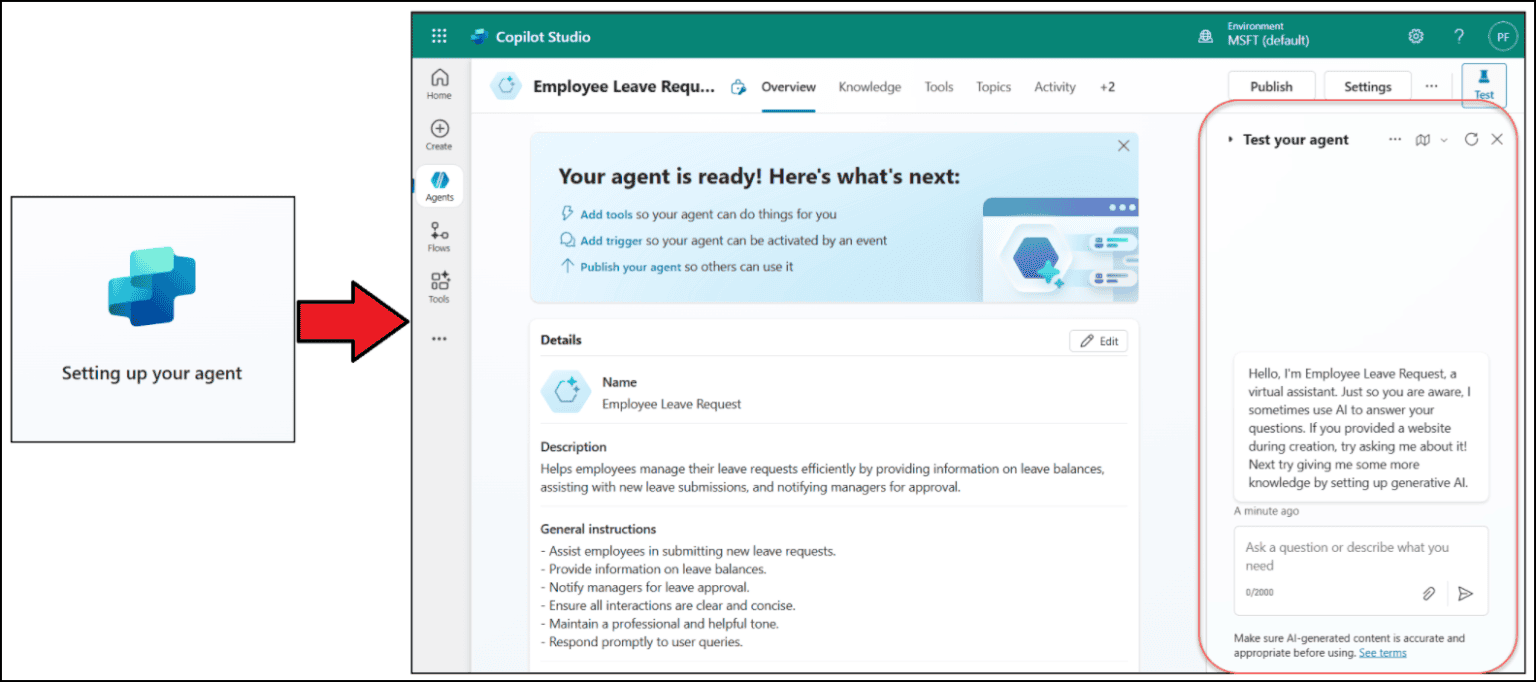Toggle the Test pane button
Viewport: 1536px width, 682px height.
click(1483, 85)
